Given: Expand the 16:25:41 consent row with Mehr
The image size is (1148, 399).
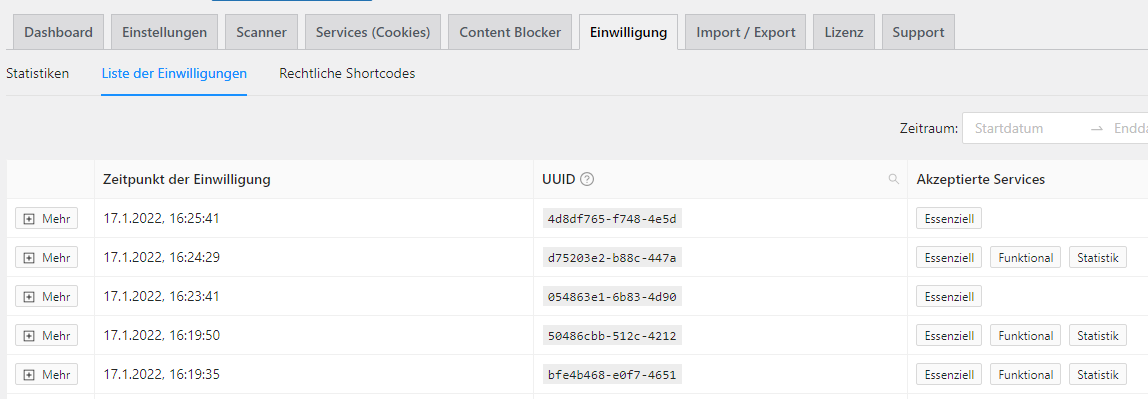Looking at the screenshot, I should pos(47,218).
